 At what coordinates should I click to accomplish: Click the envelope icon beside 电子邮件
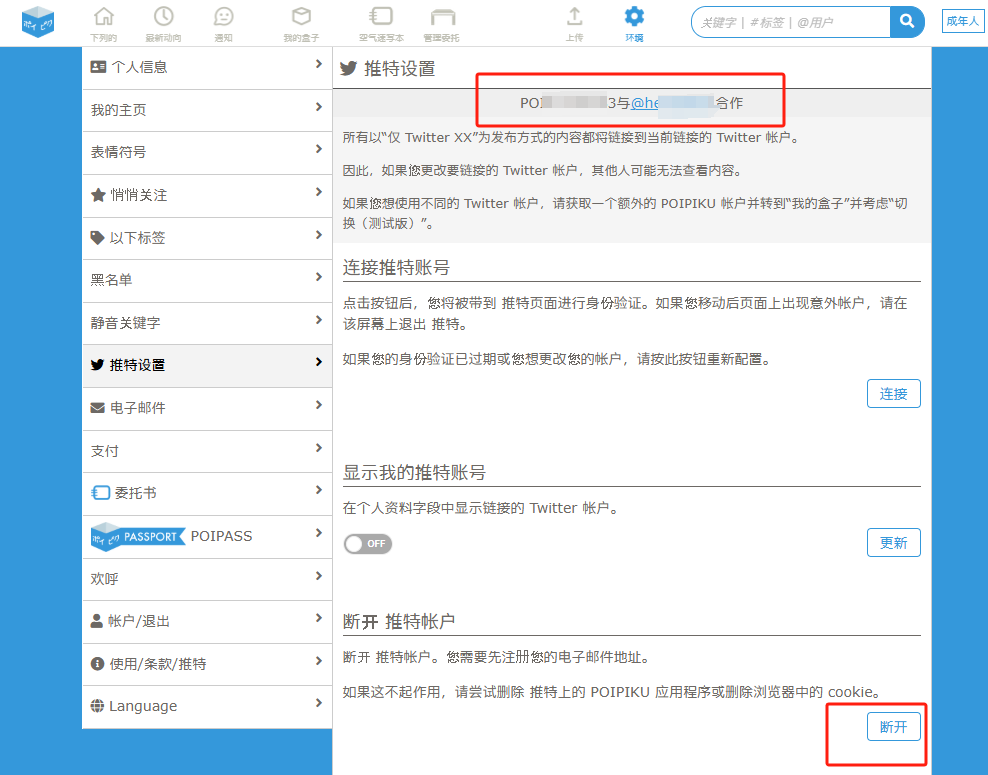[x=98, y=408]
